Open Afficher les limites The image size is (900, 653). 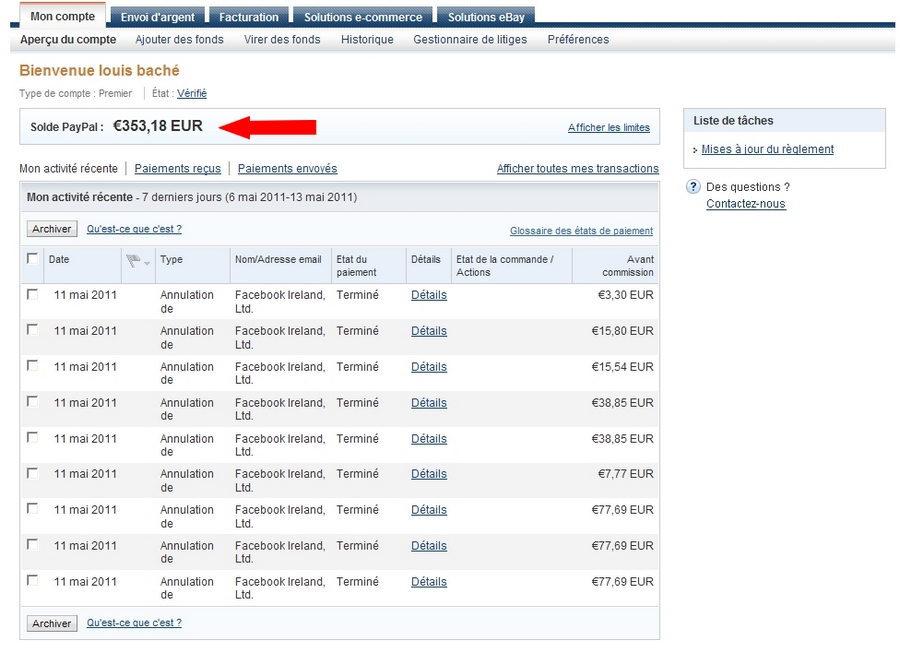click(x=609, y=128)
